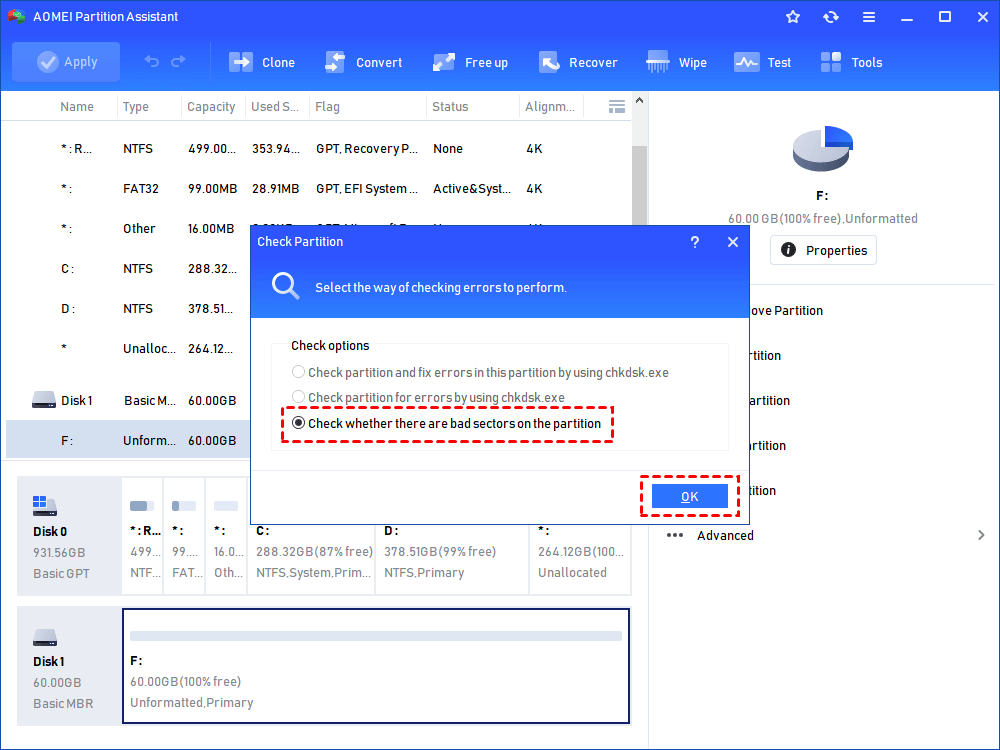Click the Disk 0 icon in disk map

(45, 506)
